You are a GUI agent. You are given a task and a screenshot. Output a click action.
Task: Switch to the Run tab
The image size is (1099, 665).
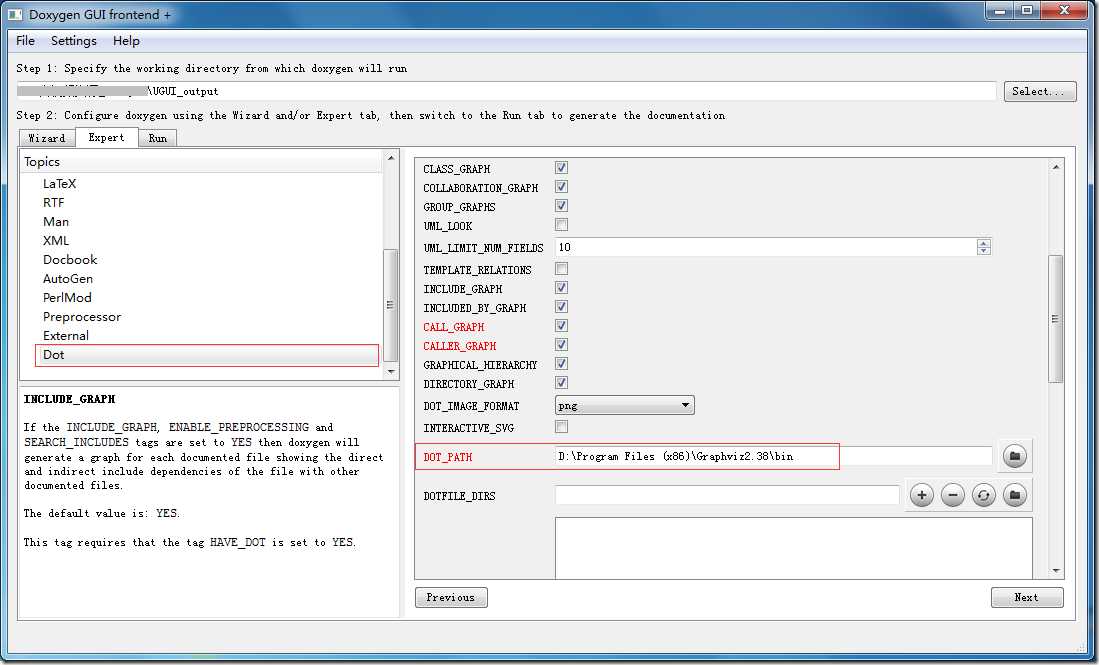coord(158,138)
